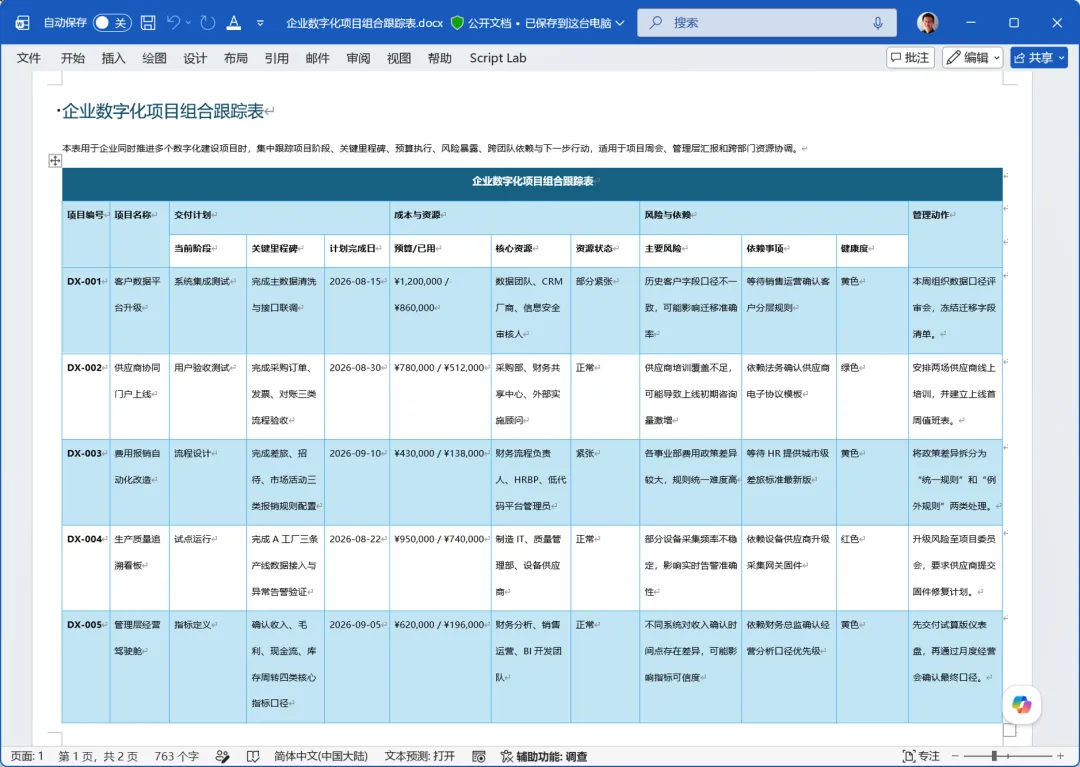Open word count 763 个字
The width and height of the screenshot is (1080, 767).
176,756
